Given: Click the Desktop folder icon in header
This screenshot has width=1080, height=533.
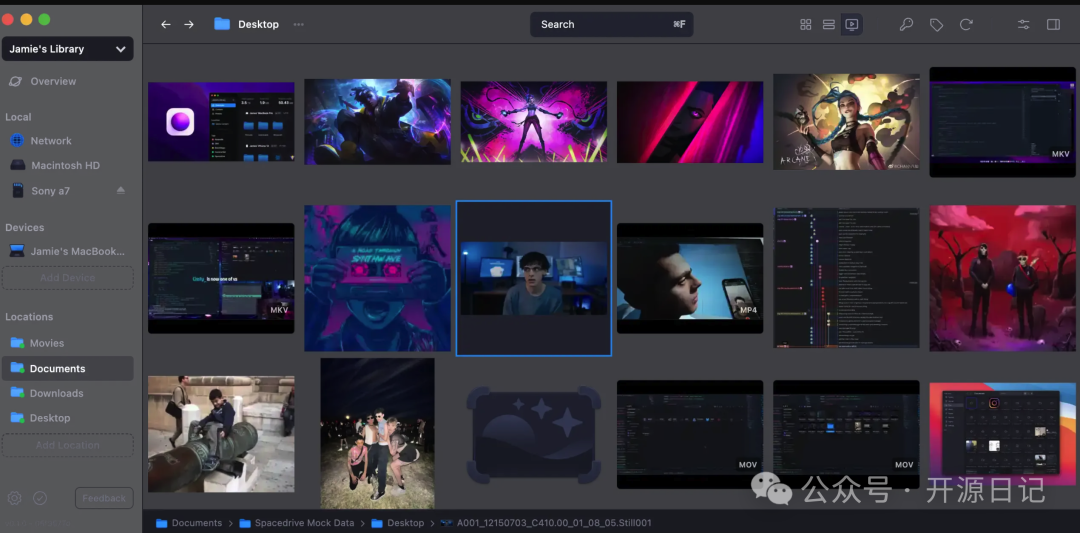Looking at the screenshot, I should (222, 24).
